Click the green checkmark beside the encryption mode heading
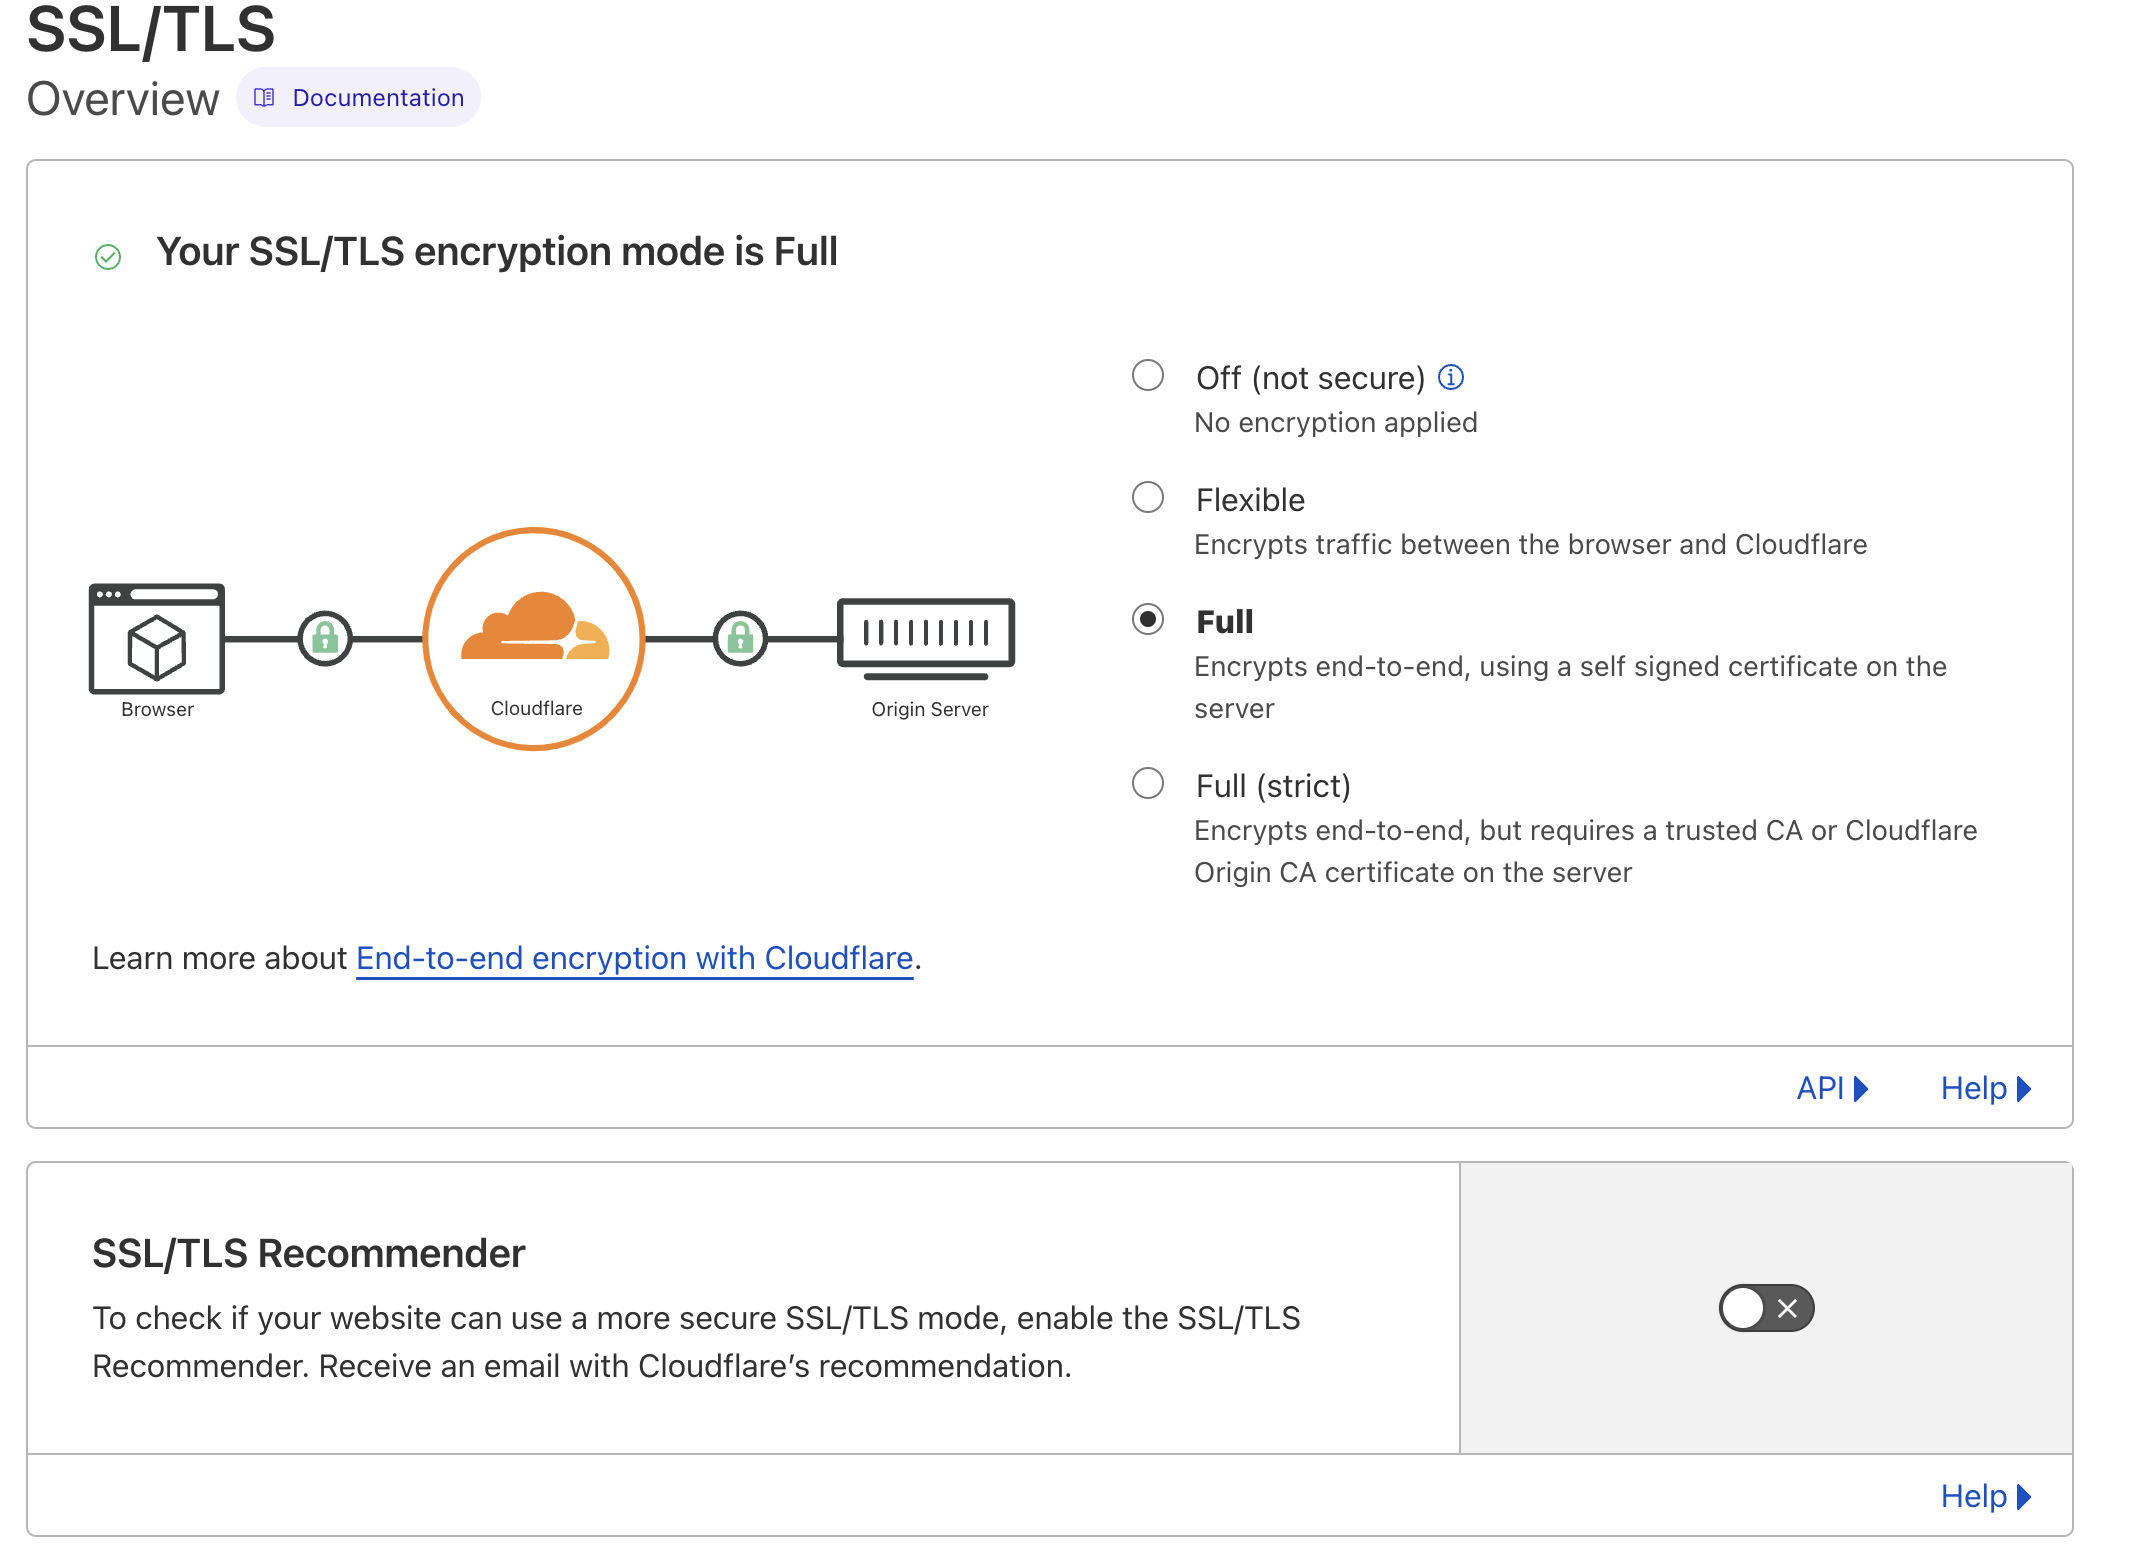Image resolution: width=2136 pixels, height=1548 pixels. click(108, 257)
